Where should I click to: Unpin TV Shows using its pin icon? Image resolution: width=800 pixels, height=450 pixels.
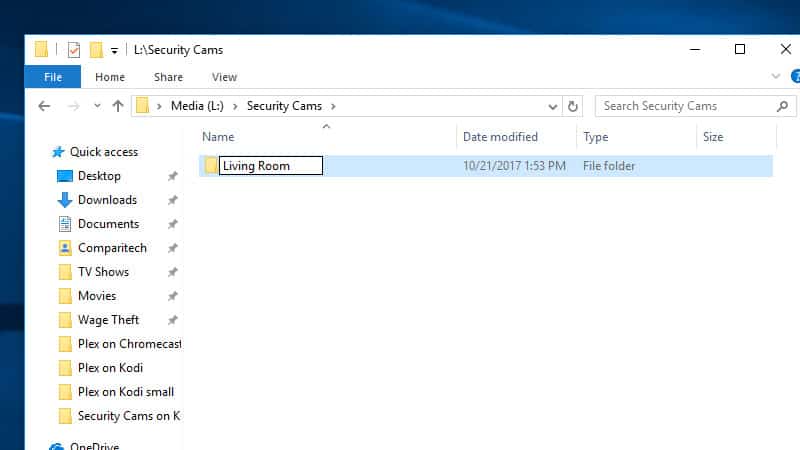[x=172, y=272]
